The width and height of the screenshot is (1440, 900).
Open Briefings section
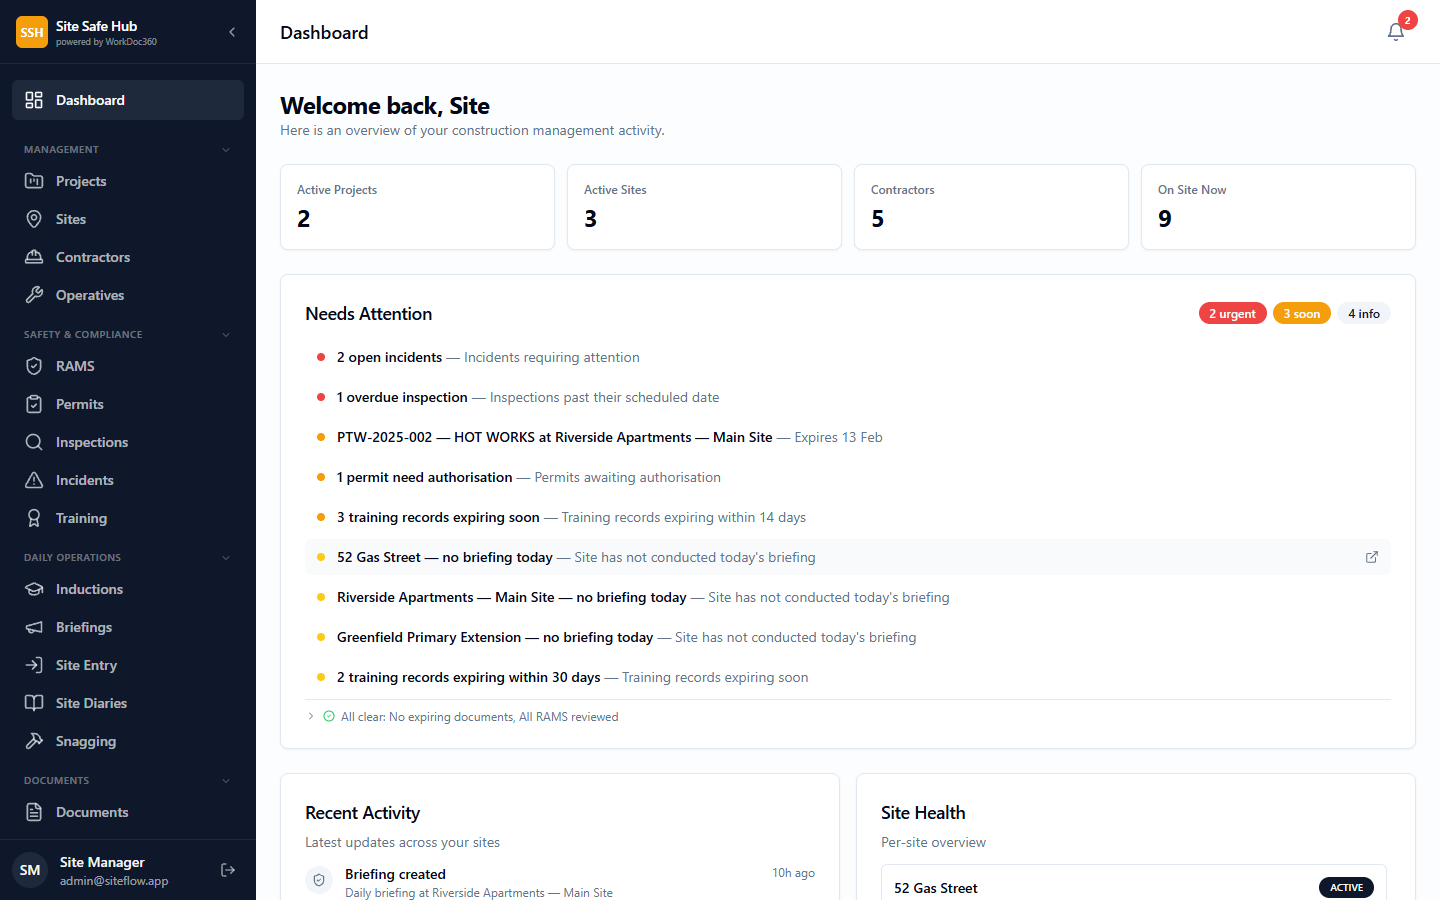coord(128,627)
